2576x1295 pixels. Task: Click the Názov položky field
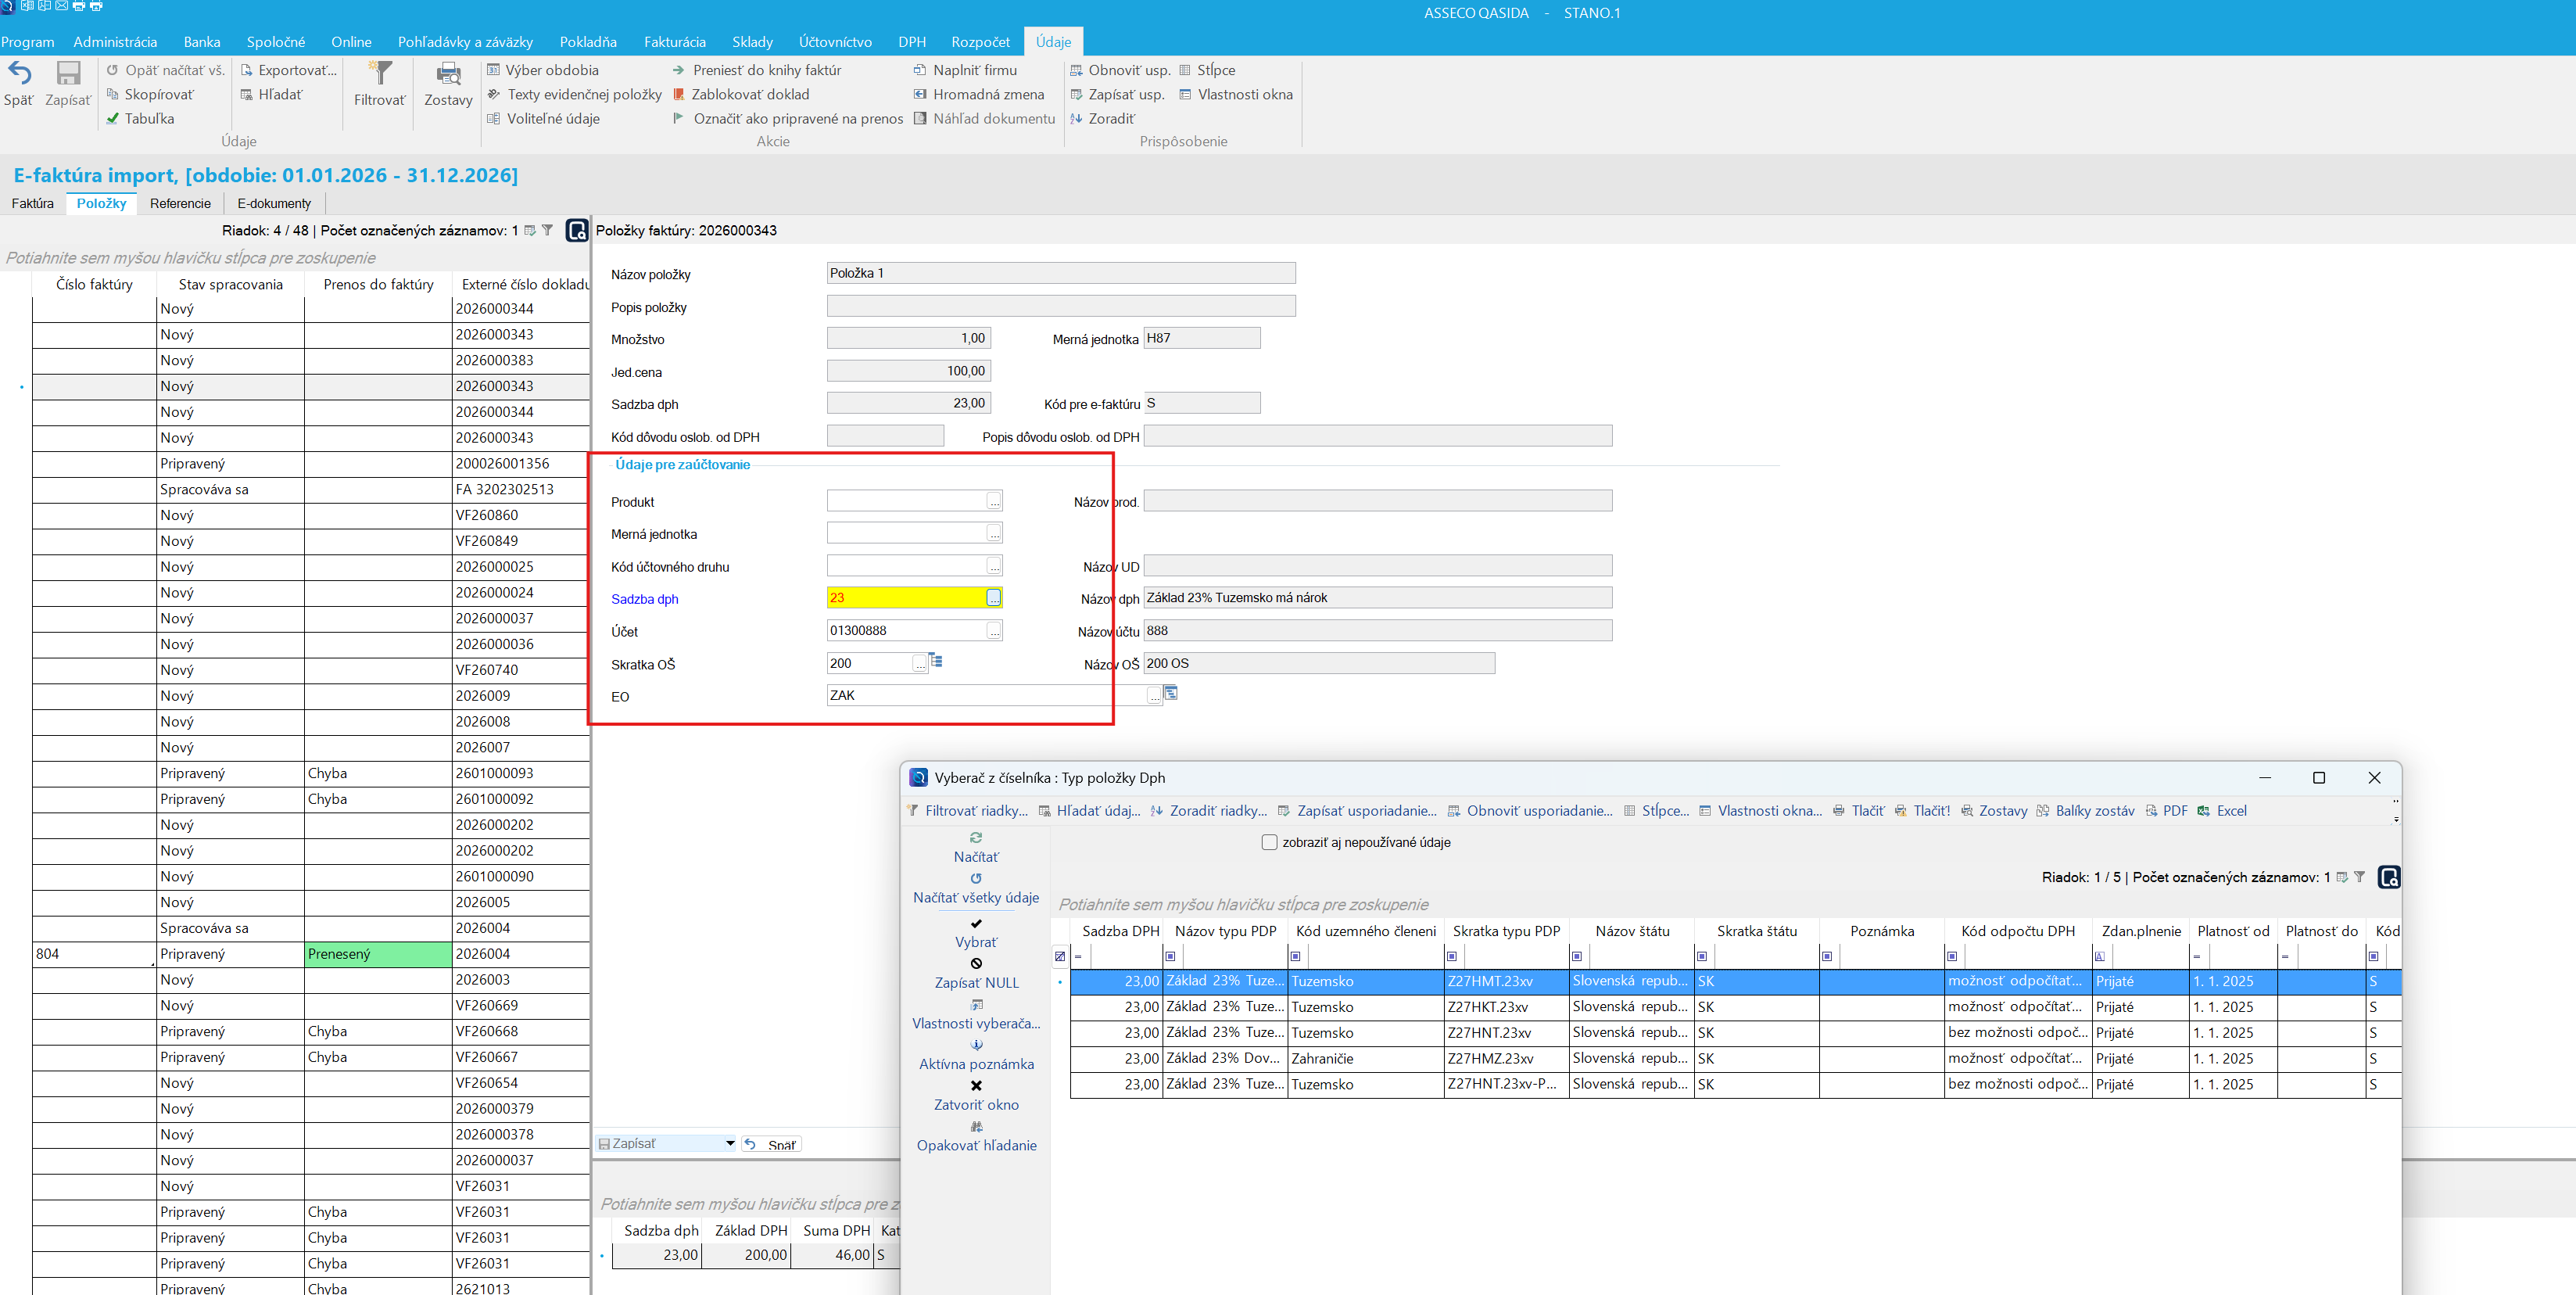coord(1061,273)
